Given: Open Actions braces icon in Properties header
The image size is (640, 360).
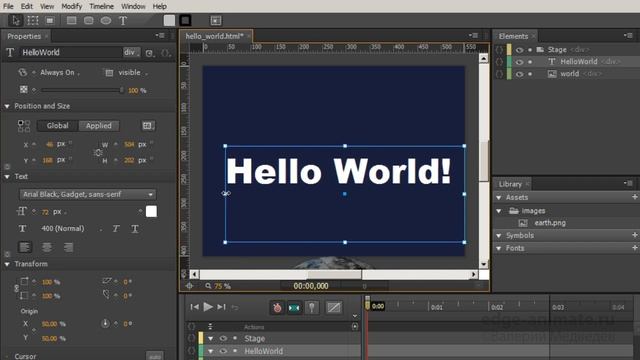Looking at the screenshot, I should tap(165, 53).
